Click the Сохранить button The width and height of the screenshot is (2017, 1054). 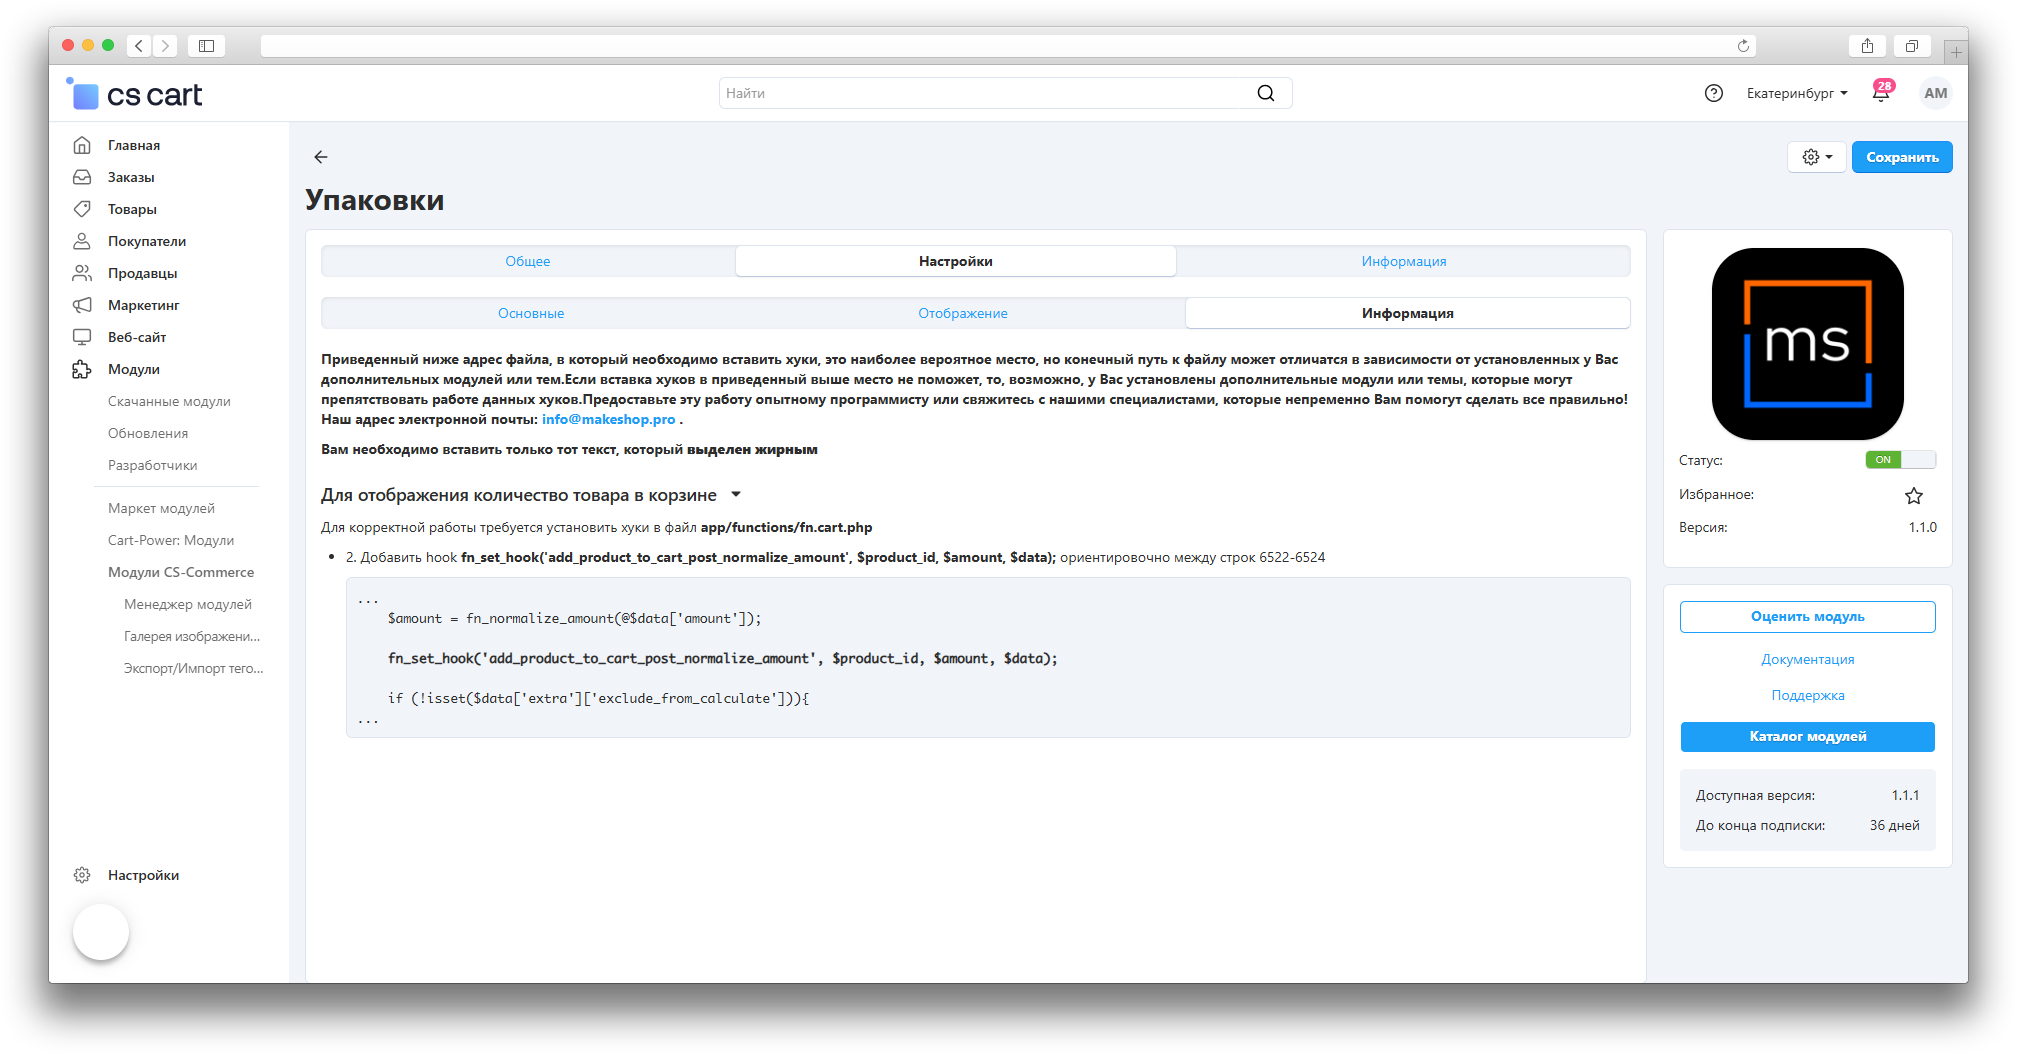[1901, 157]
